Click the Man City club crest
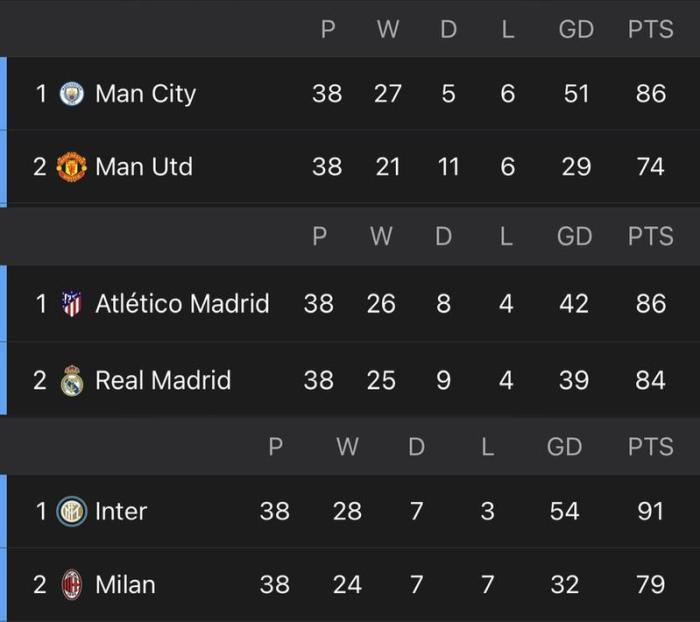Viewport: 700px width, 622px height. (x=72, y=94)
